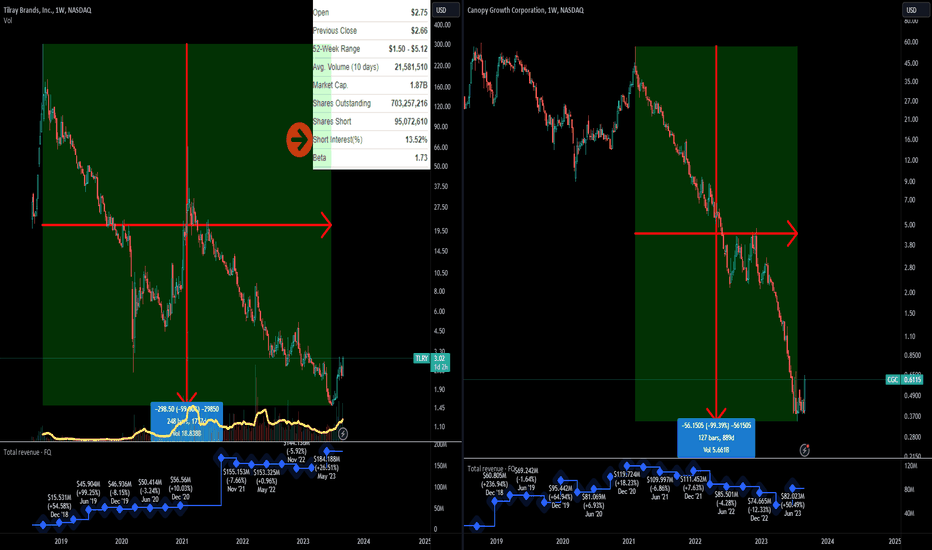Click the $109.997M Jun '21 Canopy revenue label

(660, 488)
